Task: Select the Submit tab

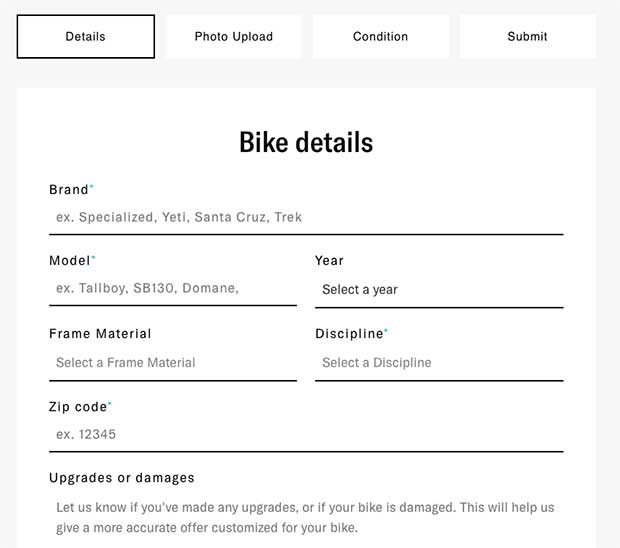Action: coord(527,37)
